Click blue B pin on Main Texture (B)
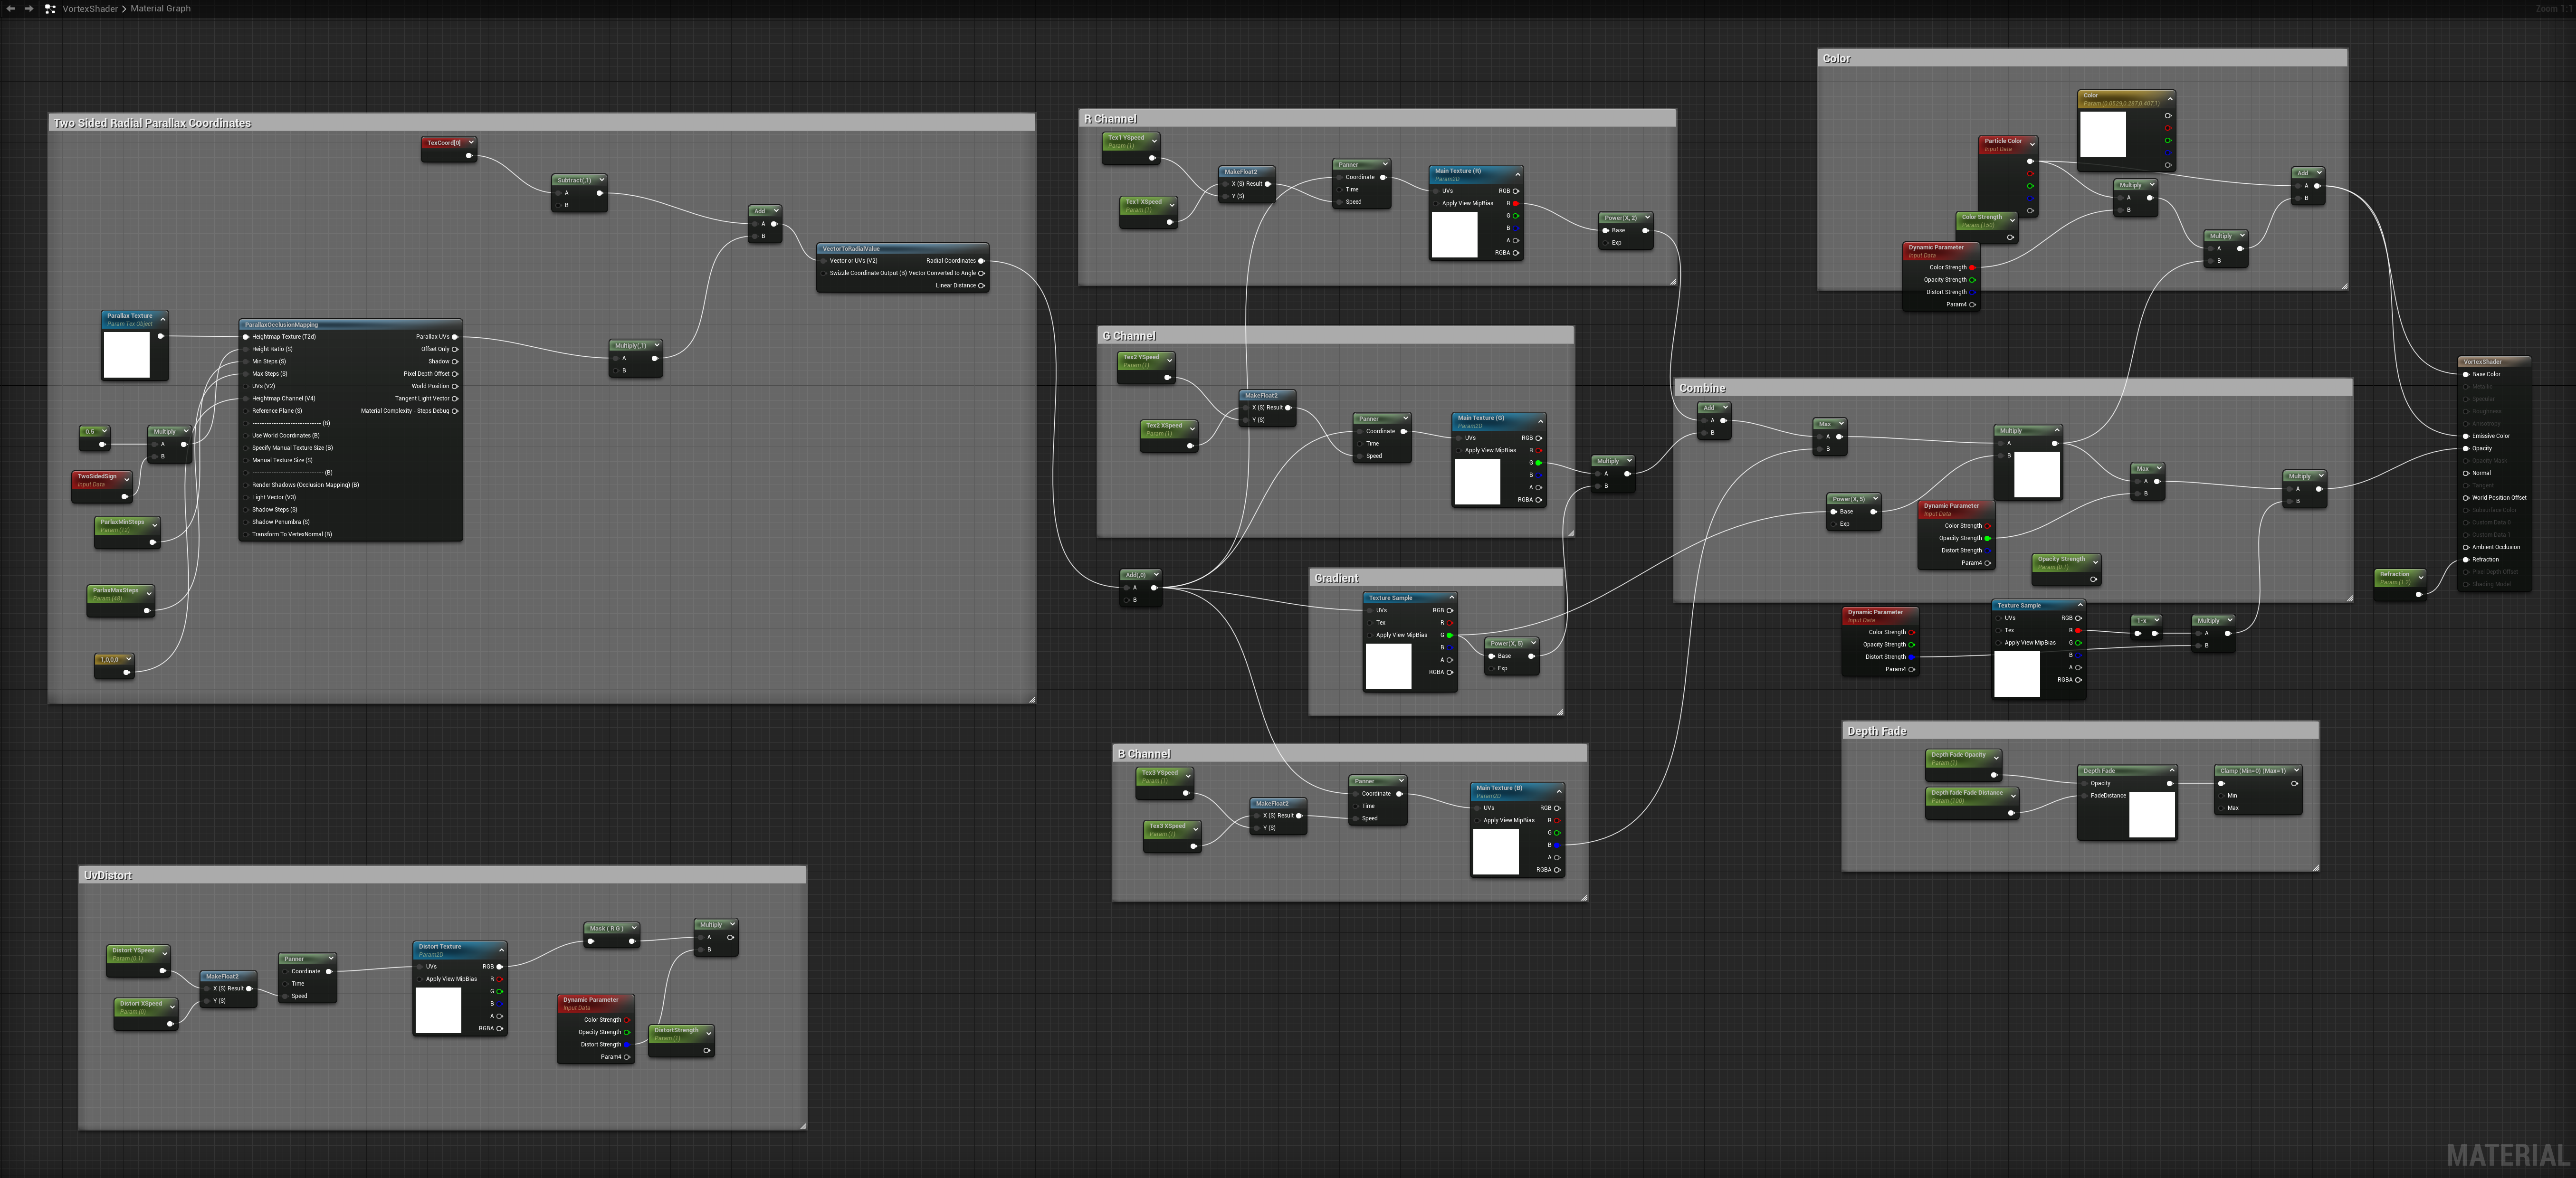The image size is (2576, 1178). (1557, 845)
